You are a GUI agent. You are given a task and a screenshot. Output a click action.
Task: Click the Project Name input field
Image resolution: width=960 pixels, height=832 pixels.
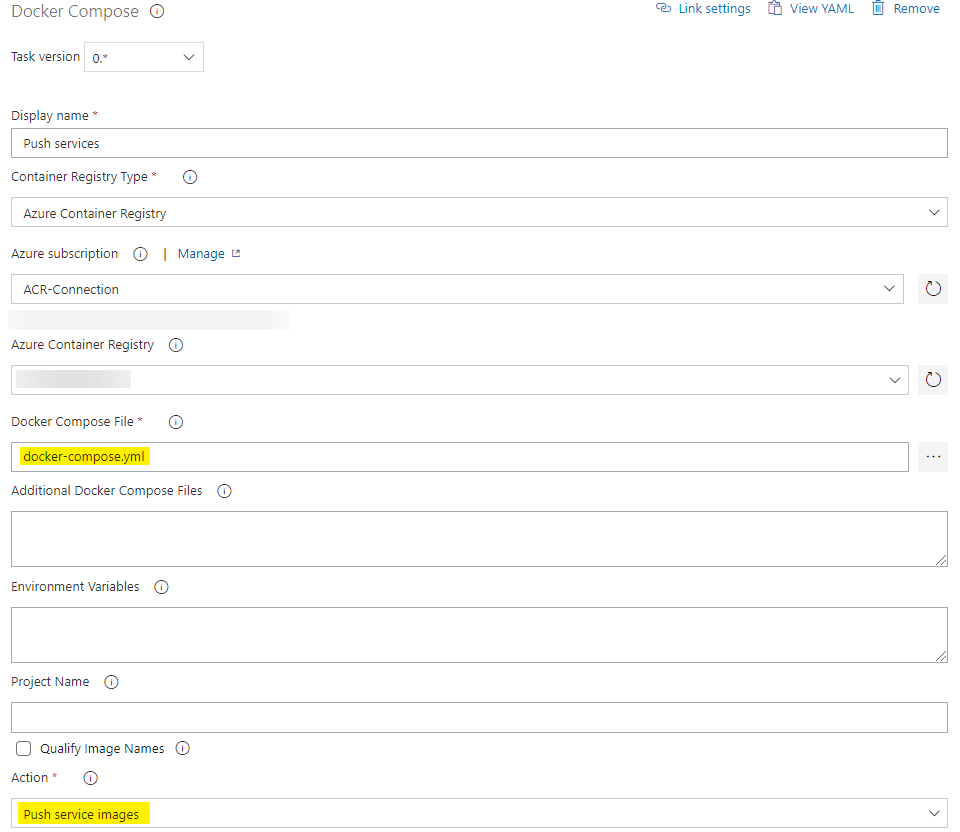pos(479,718)
